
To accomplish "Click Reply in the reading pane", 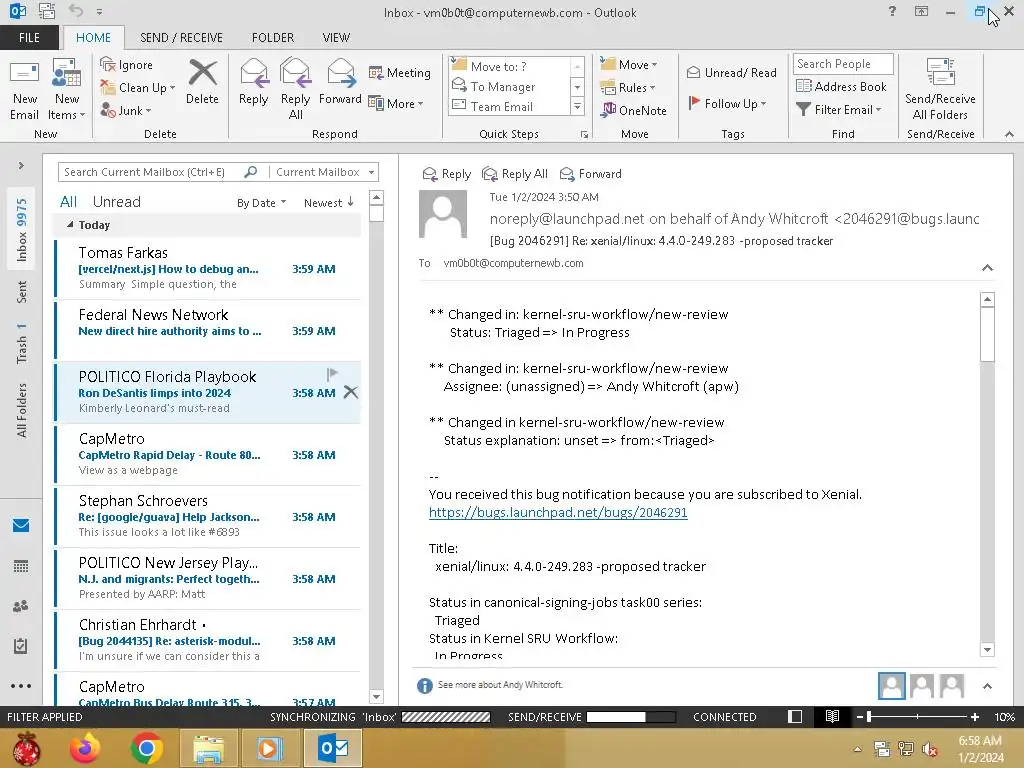I will (447, 174).
